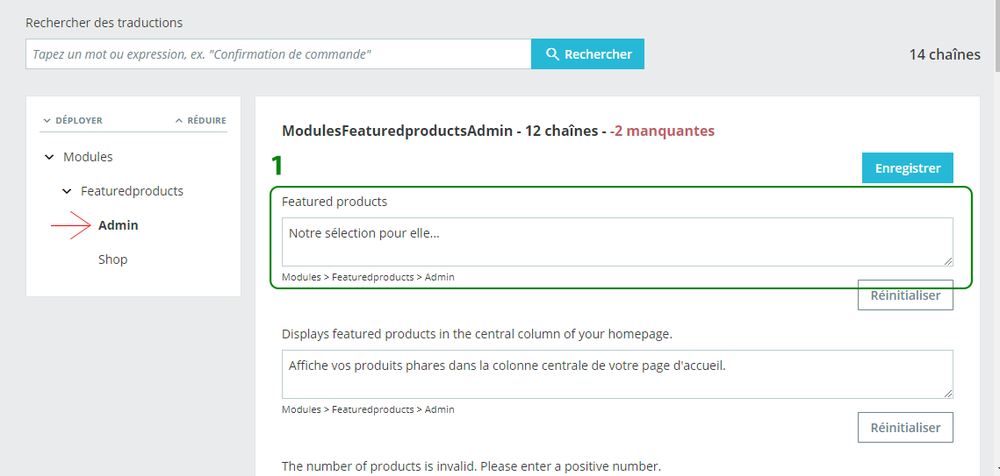Click the magnifier icon in the search button

click(551, 54)
